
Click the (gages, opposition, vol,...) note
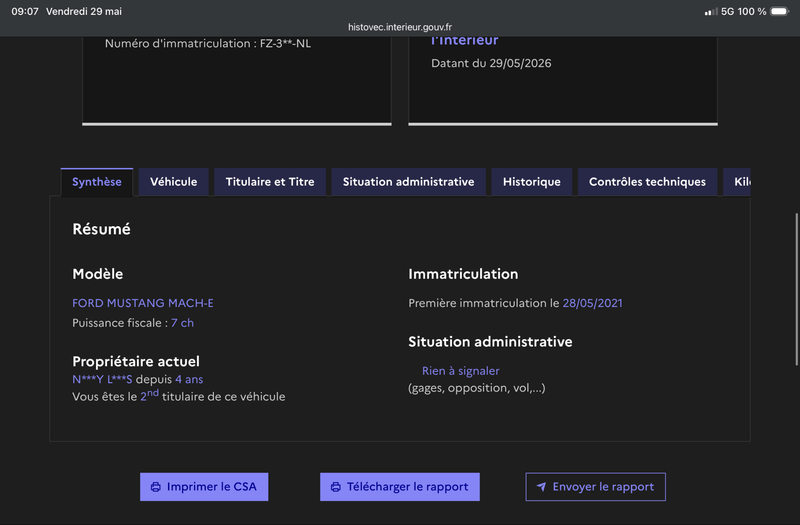pyautogui.click(x=477, y=388)
